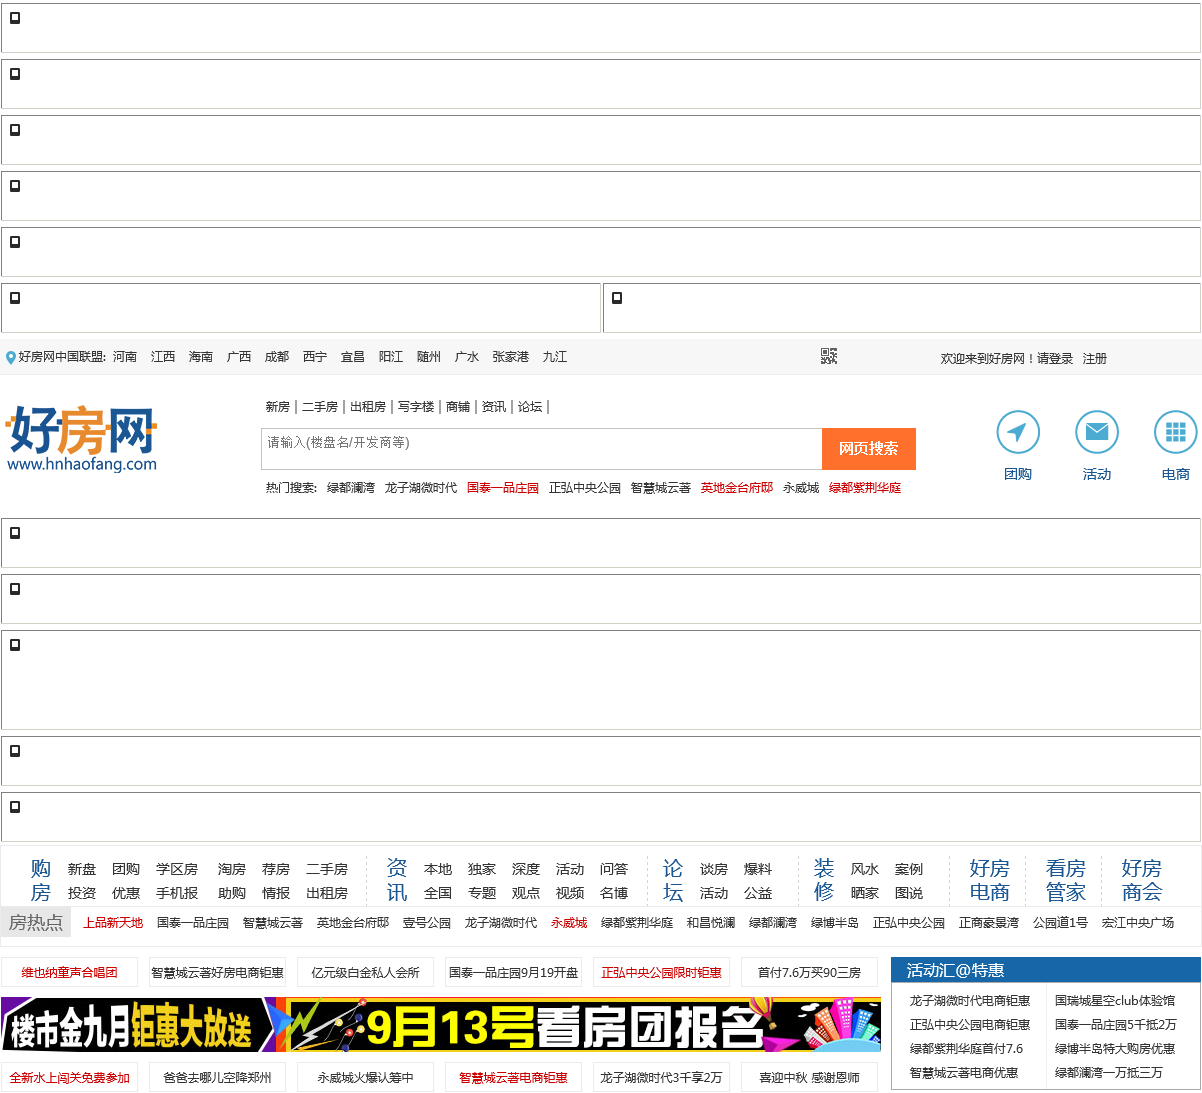Click 公园道1号 in 房热点 row
This screenshot has width=1202, height=1093.
coord(1060,923)
